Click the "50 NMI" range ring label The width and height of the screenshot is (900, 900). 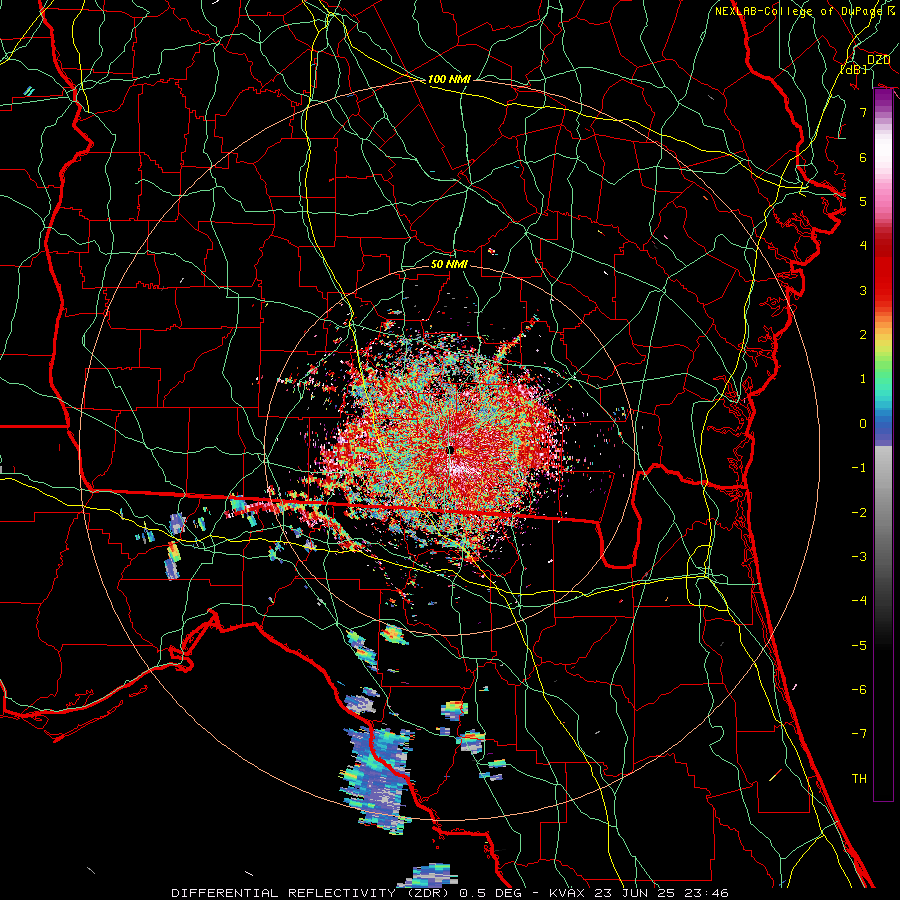[449, 264]
